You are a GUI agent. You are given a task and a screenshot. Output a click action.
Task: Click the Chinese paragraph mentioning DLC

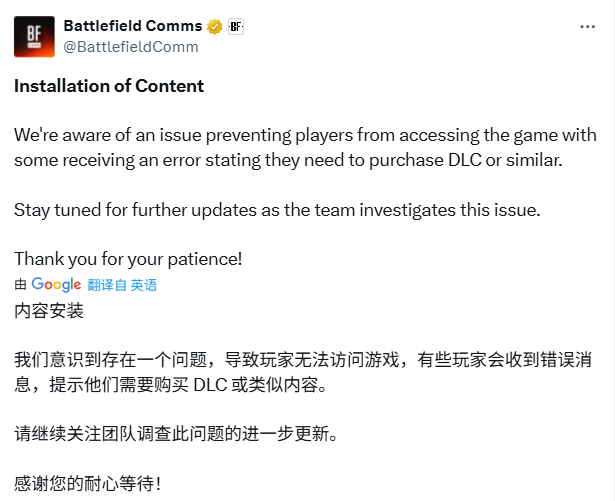303,372
